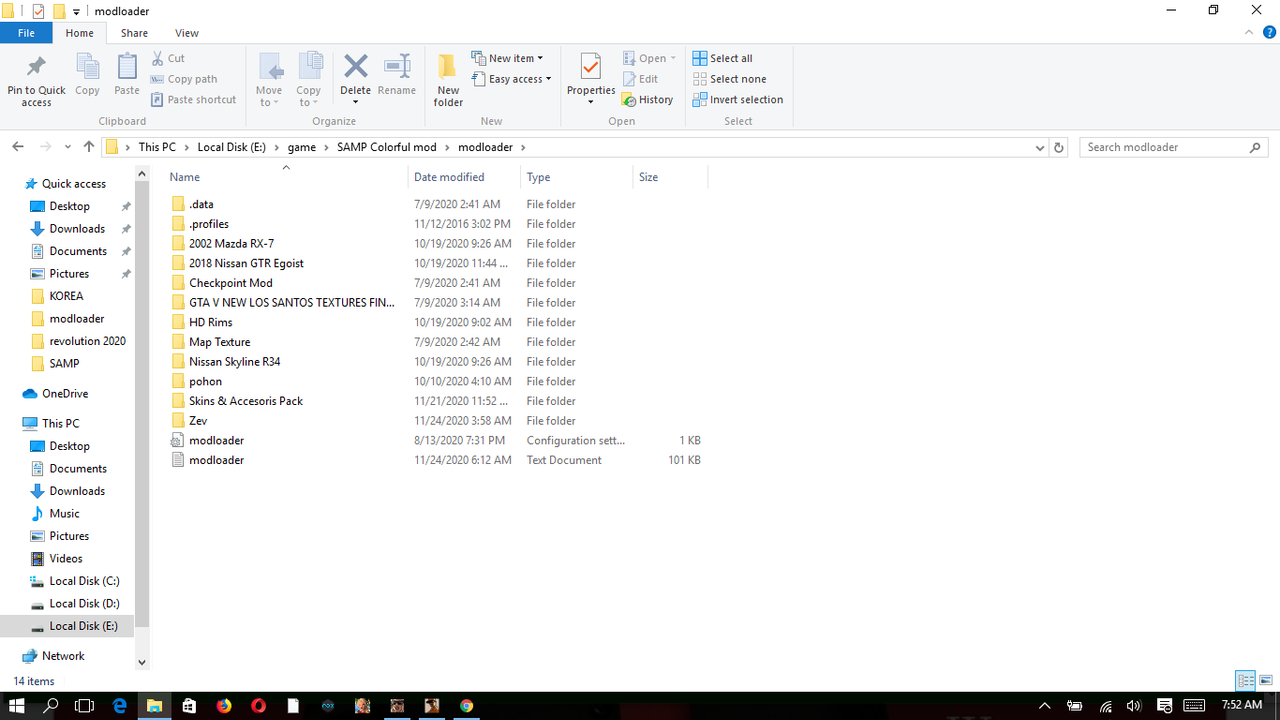Click Paste shortcut in the ribbon
Image resolution: width=1280 pixels, height=720 pixels.
(194, 99)
